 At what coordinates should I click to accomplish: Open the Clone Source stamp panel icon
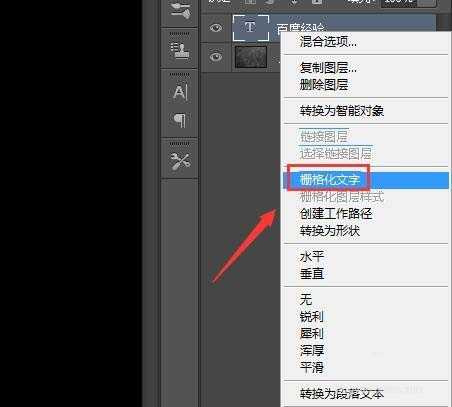click(180, 51)
